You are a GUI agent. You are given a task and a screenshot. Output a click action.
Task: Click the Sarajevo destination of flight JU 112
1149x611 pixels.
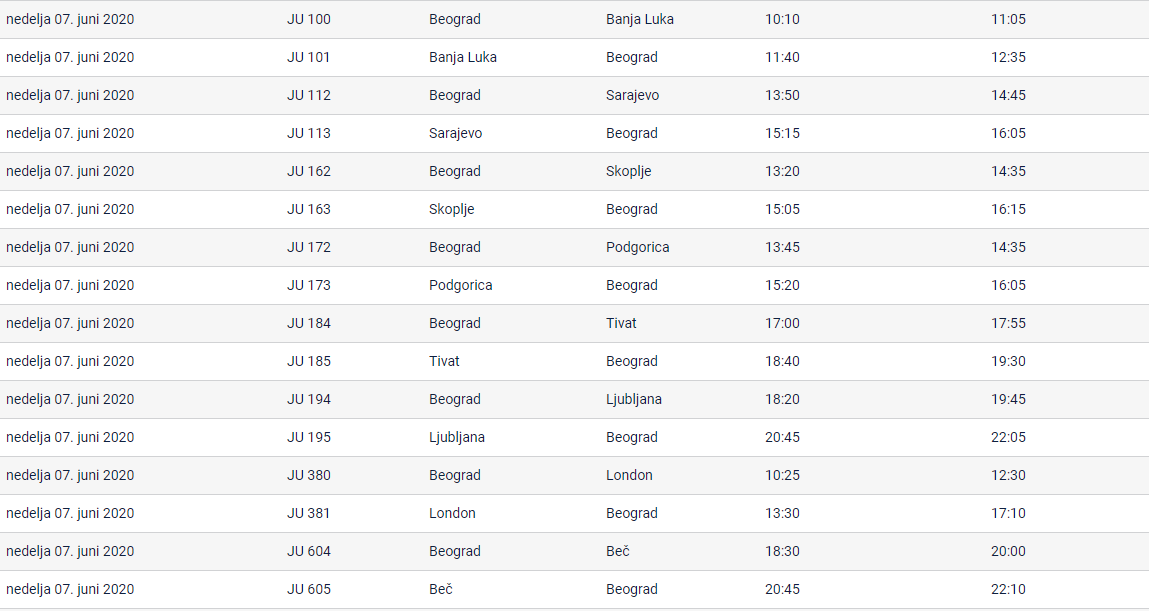632,95
